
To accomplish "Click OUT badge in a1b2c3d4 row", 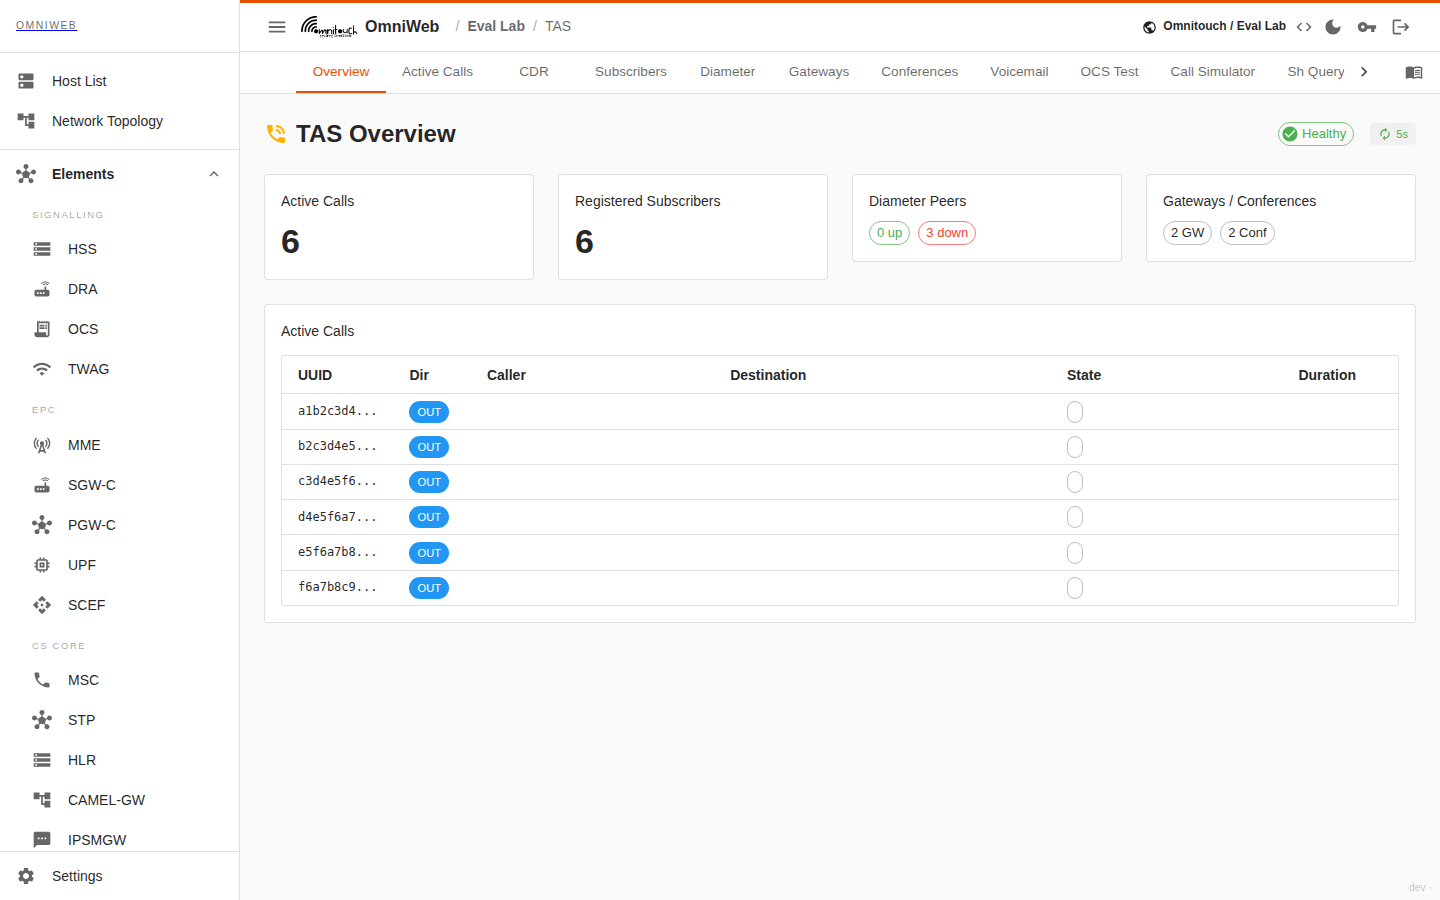I will [429, 412].
